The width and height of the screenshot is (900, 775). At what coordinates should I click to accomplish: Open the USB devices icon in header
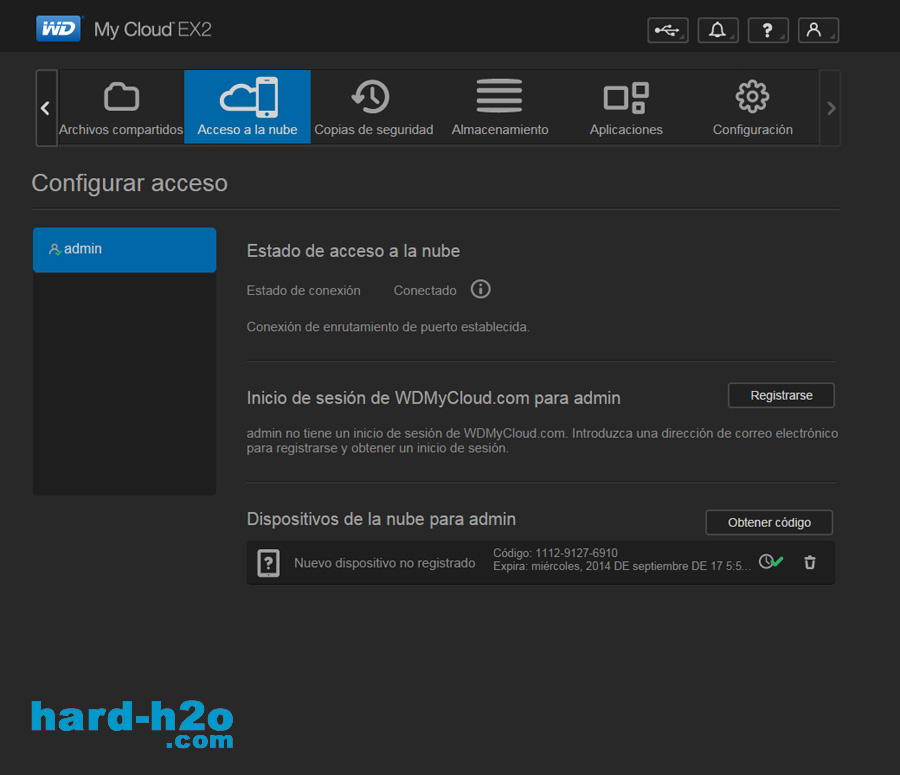point(668,30)
